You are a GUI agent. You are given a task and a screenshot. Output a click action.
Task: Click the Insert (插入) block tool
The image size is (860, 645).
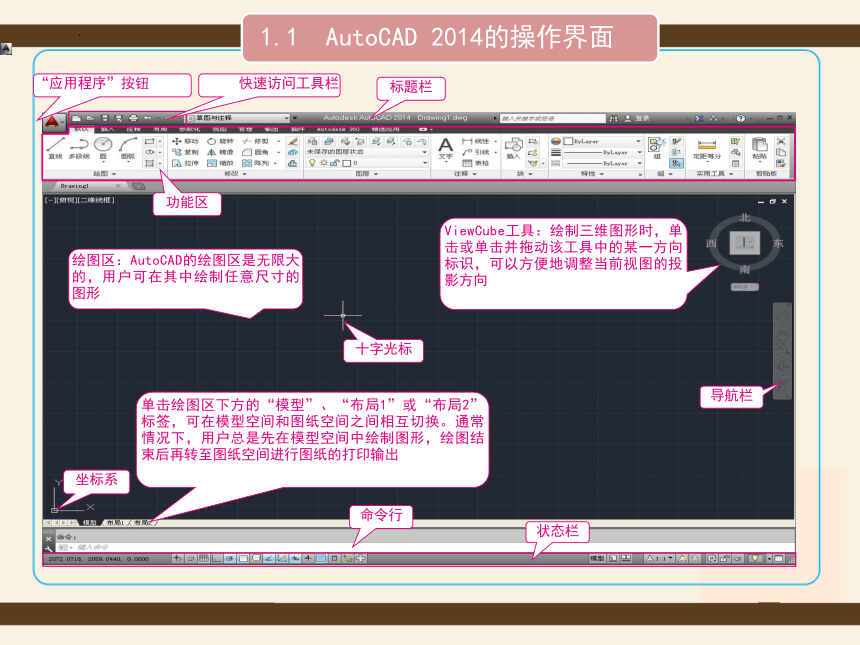(x=513, y=149)
